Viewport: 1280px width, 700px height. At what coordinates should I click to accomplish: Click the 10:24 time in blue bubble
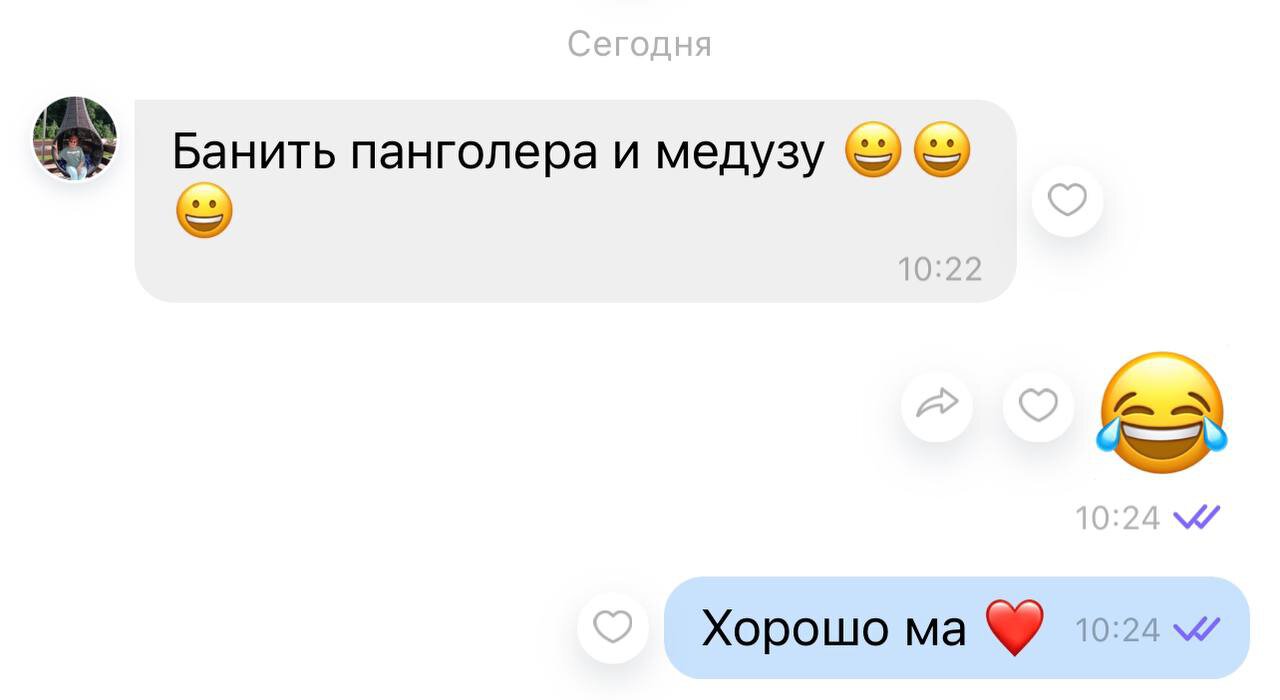[x=1117, y=629]
